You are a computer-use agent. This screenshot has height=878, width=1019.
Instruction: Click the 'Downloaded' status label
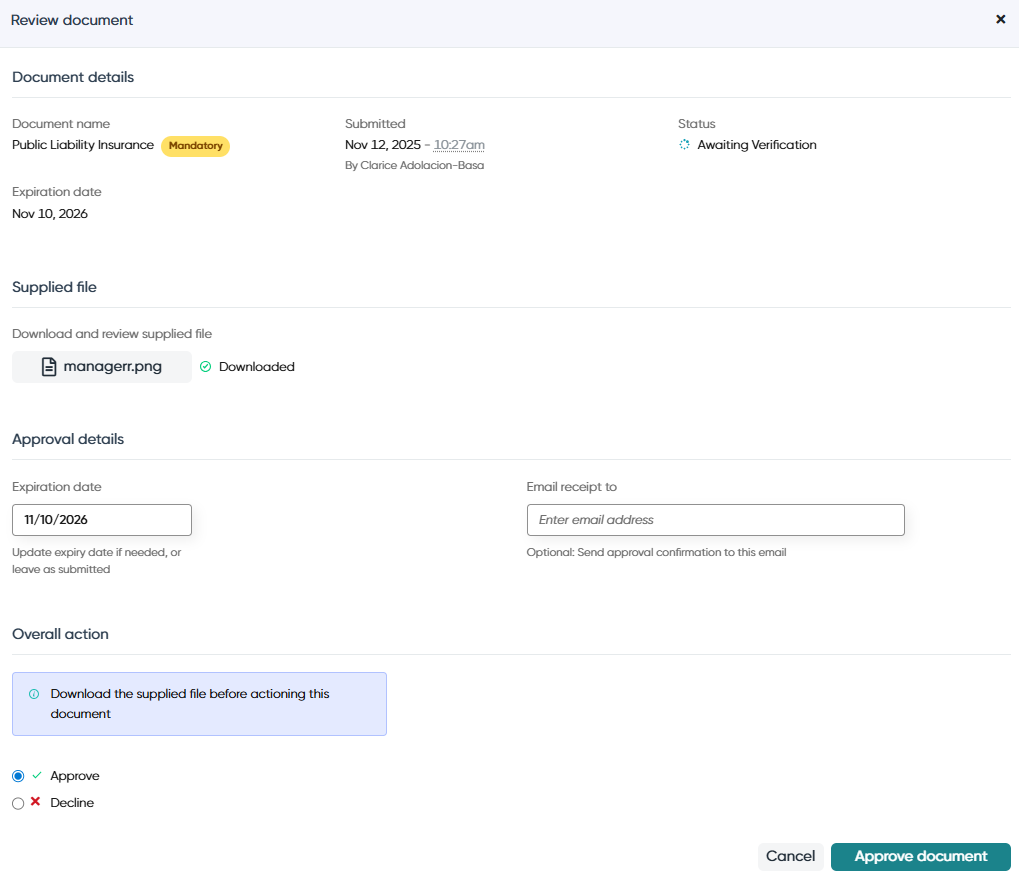257,367
